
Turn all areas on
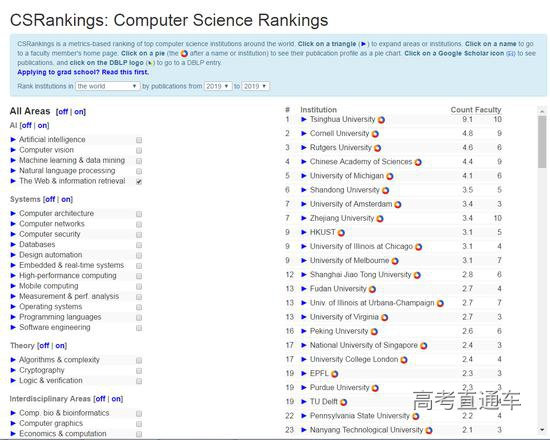pyautogui.click(x=79, y=112)
